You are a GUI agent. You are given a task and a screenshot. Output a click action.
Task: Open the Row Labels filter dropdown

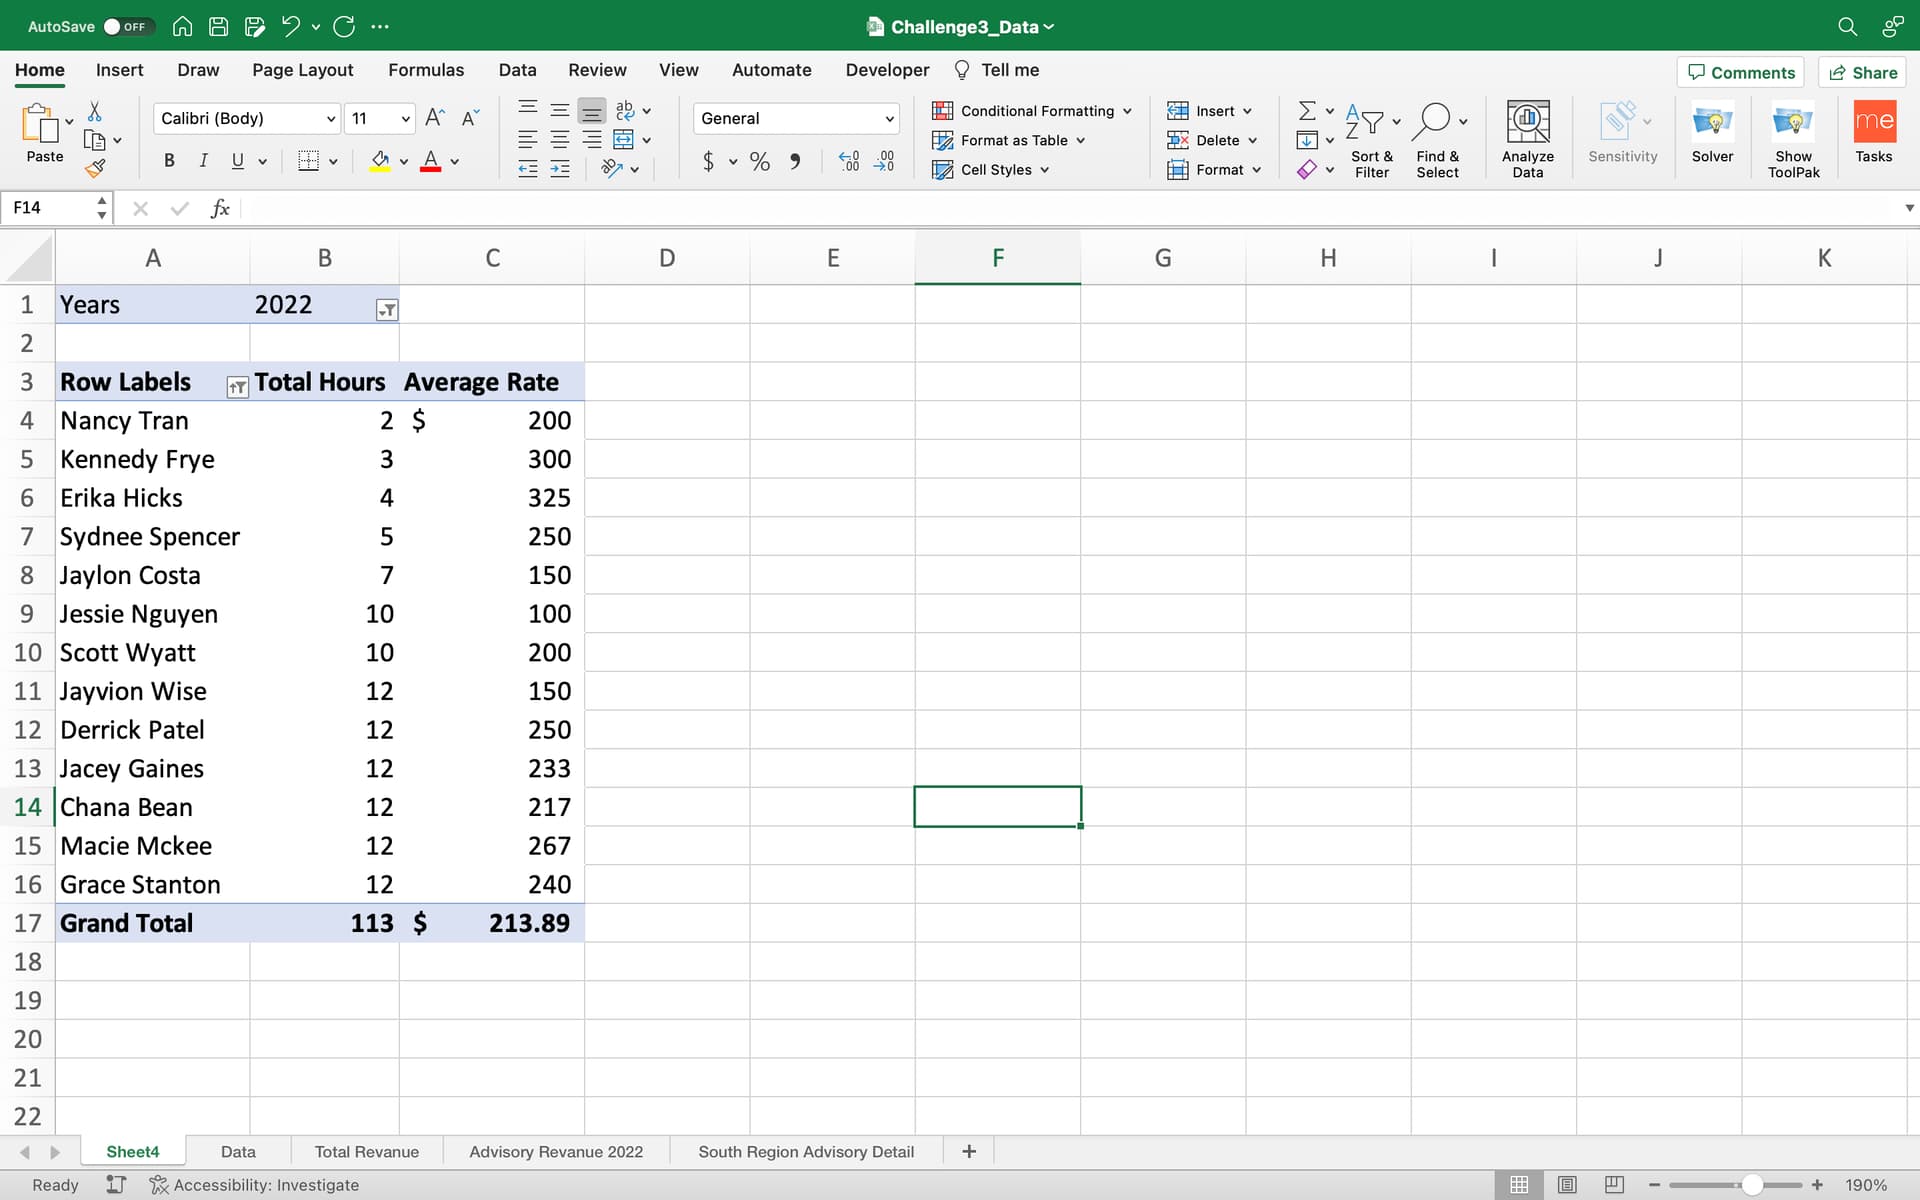237,388
